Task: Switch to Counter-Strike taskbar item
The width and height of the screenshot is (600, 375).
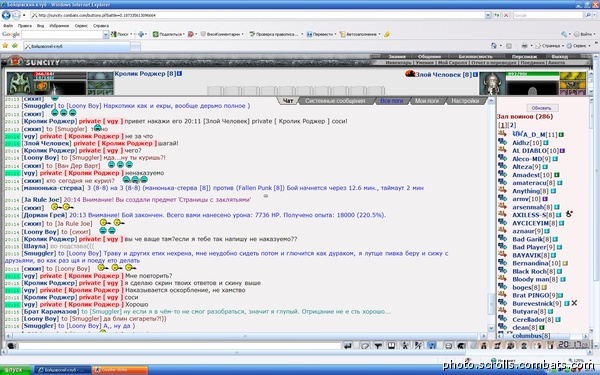Action: (119, 370)
